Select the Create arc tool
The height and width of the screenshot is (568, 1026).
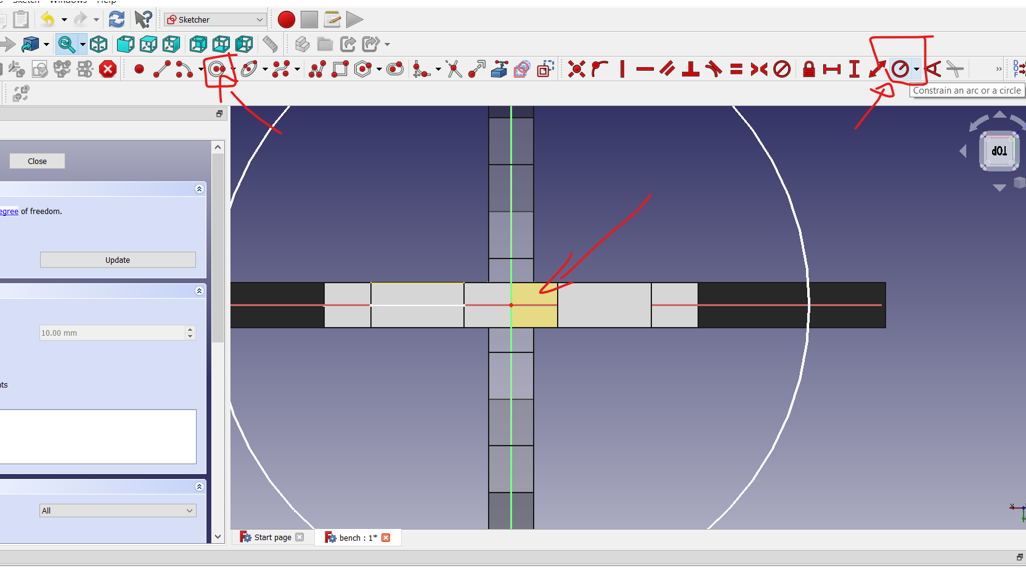click(184, 69)
